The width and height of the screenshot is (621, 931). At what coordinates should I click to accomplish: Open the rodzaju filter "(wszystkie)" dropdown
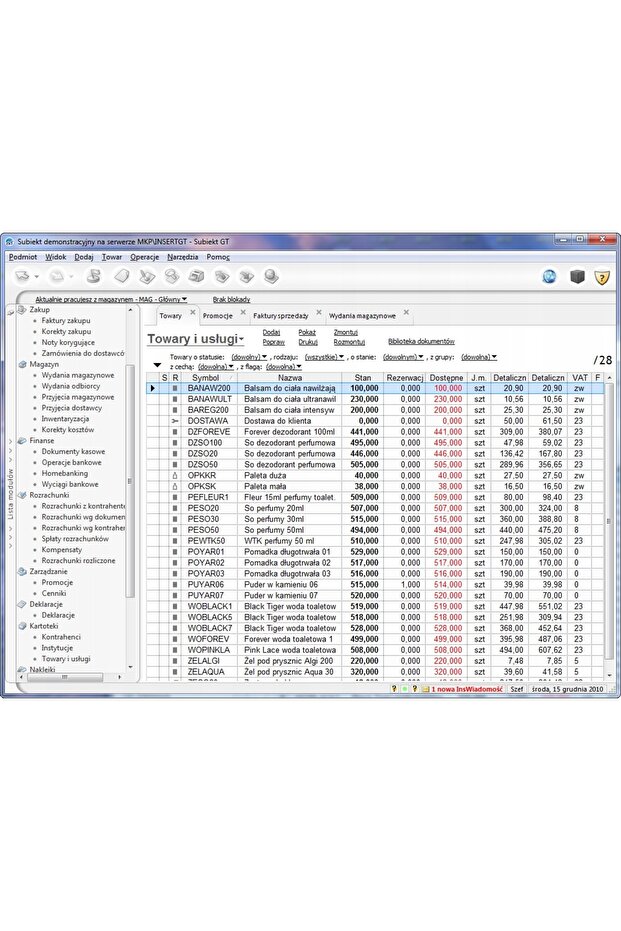(324, 356)
